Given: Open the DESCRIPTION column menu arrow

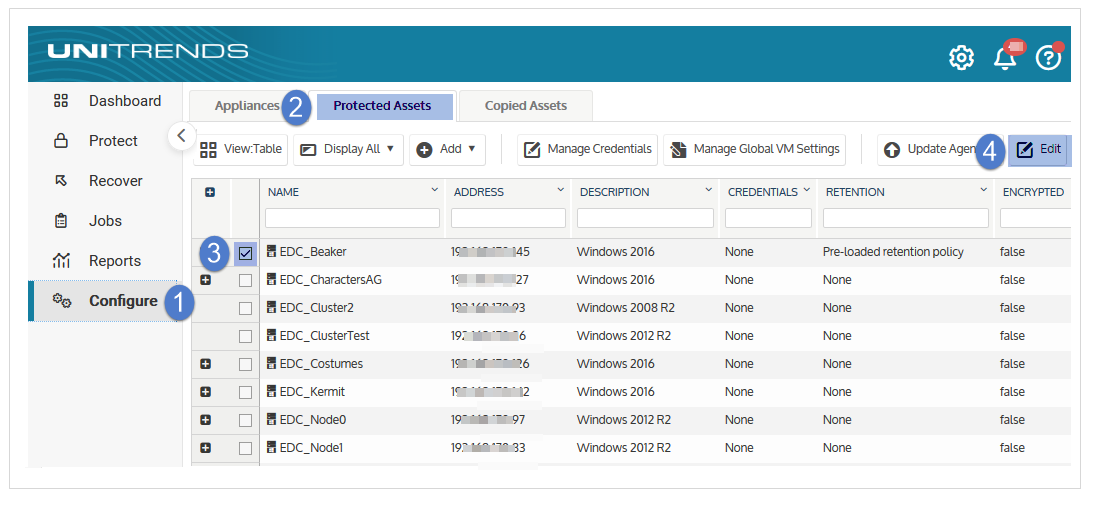Looking at the screenshot, I should pos(708,190).
